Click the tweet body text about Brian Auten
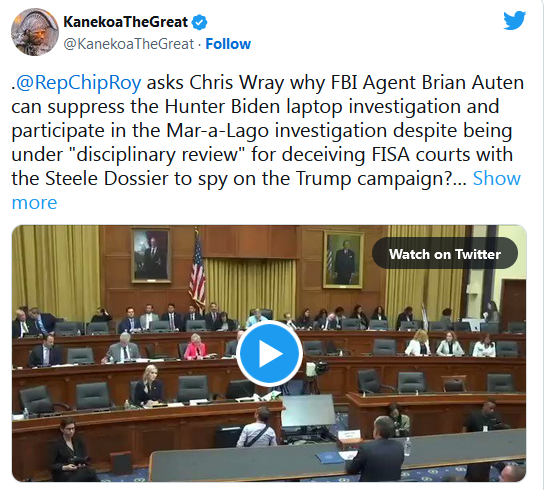Image resolution: width=555 pixels, height=490 pixels. coord(267,130)
